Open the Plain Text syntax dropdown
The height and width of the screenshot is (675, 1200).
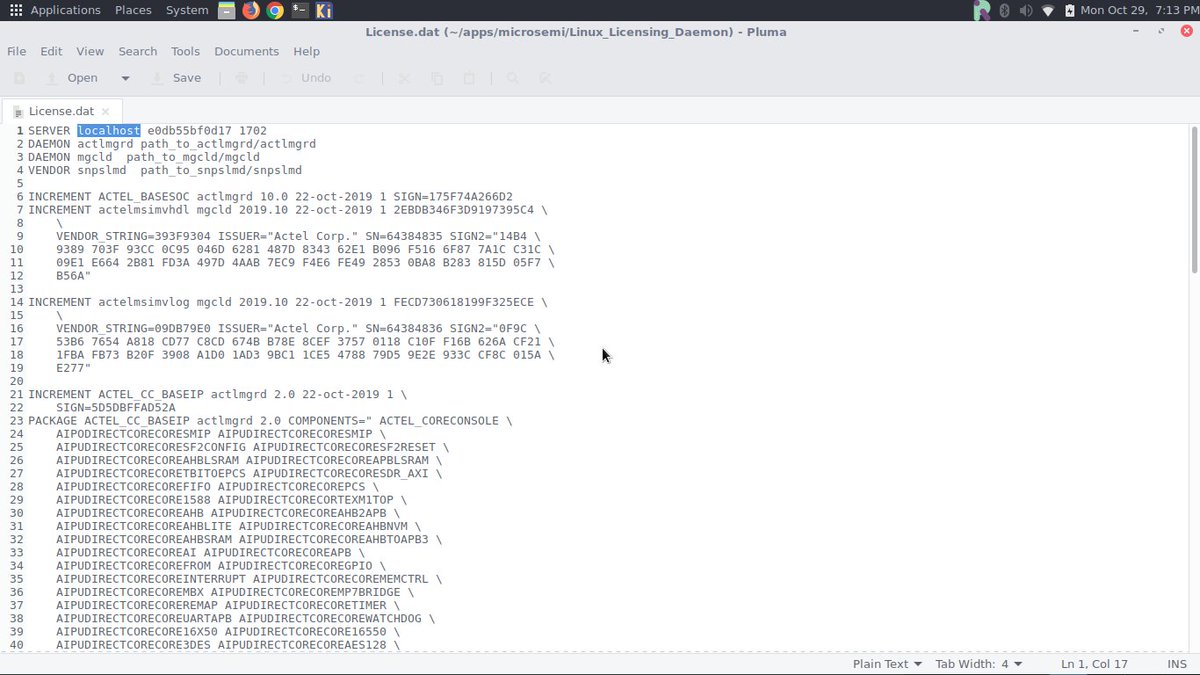pyautogui.click(x=887, y=664)
